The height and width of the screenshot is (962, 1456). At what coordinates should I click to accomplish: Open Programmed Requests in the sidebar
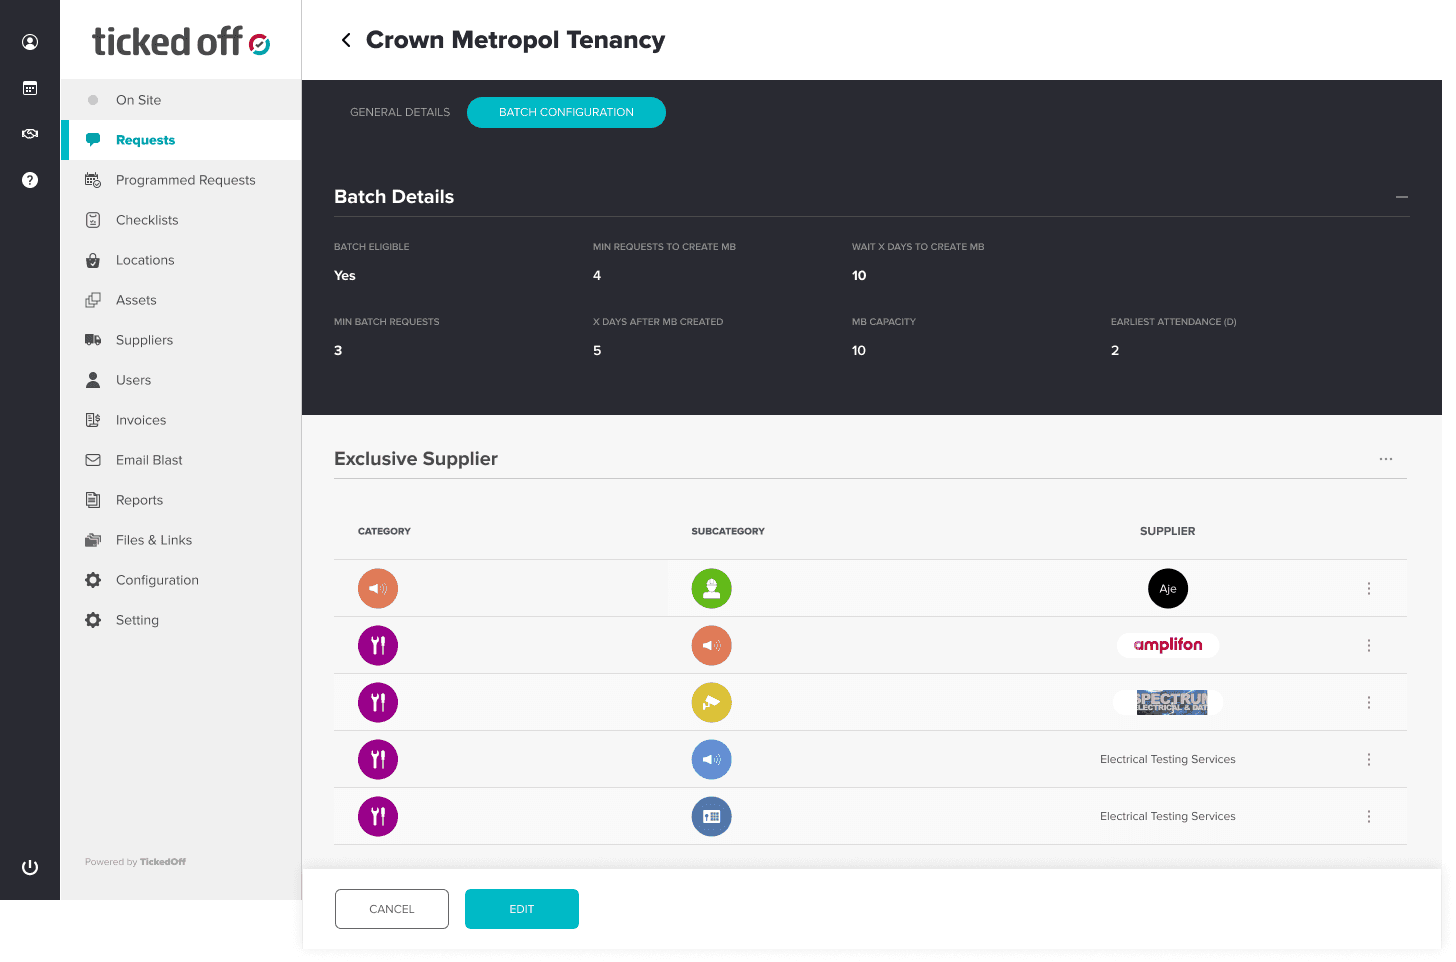pyautogui.click(x=181, y=180)
